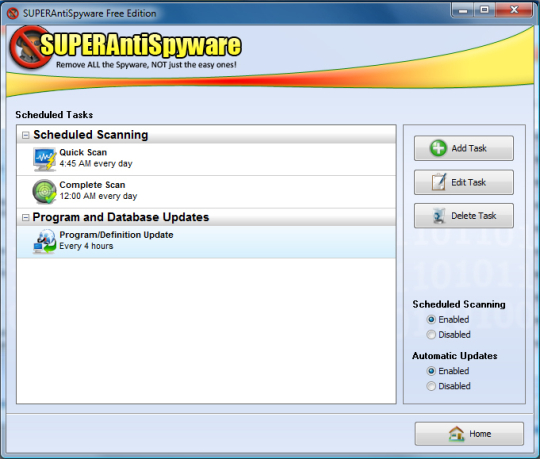Click the green plus icon on Add Task
The image size is (540, 459).
click(x=438, y=148)
